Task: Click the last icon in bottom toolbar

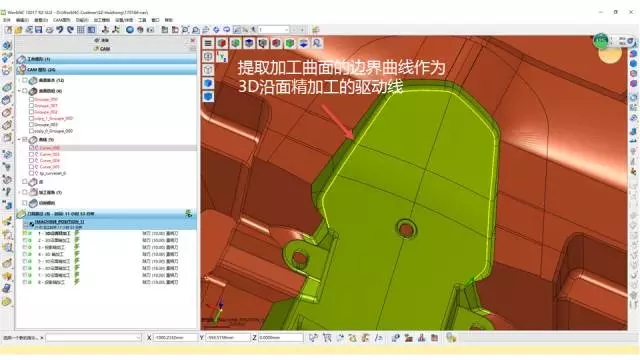Action: point(451,338)
